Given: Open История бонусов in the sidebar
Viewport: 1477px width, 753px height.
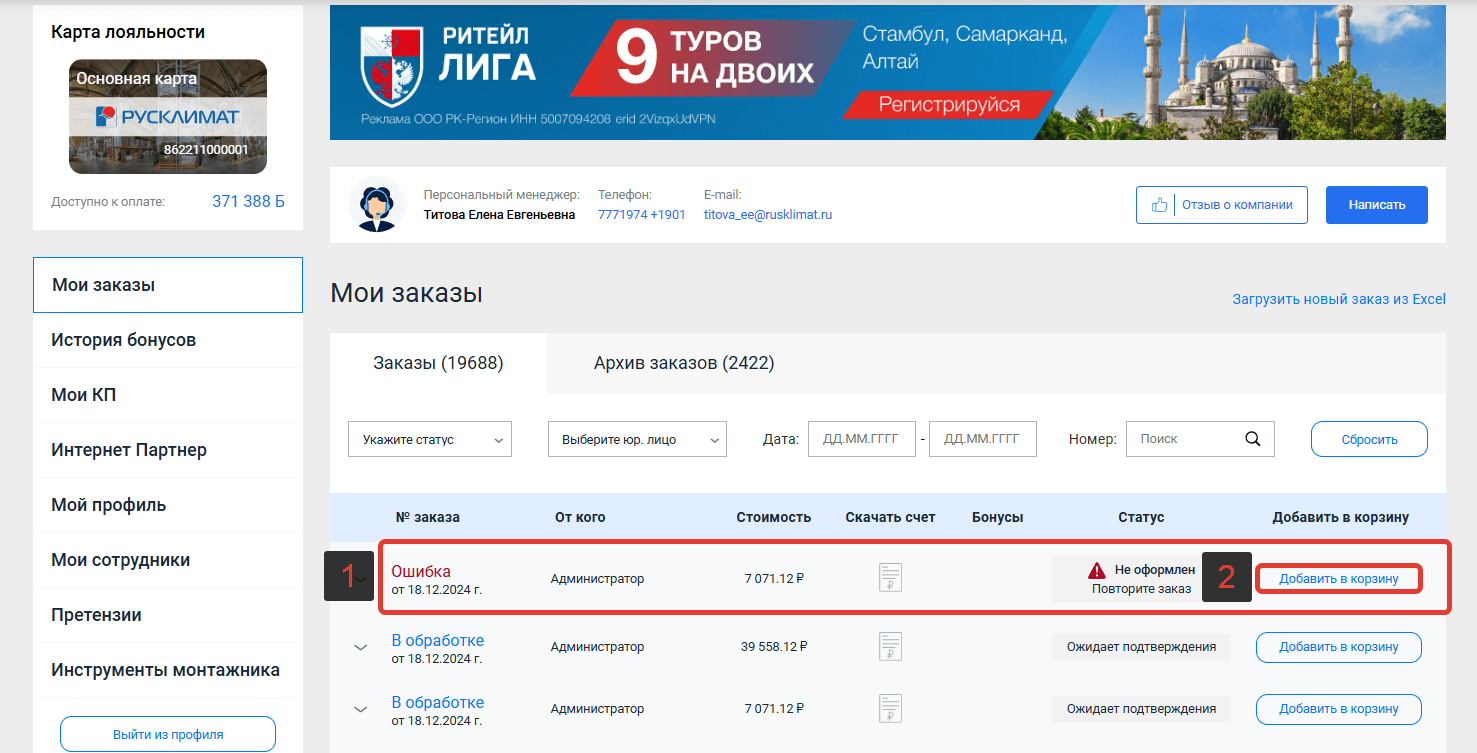Looking at the screenshot, I should coord(168,340).
